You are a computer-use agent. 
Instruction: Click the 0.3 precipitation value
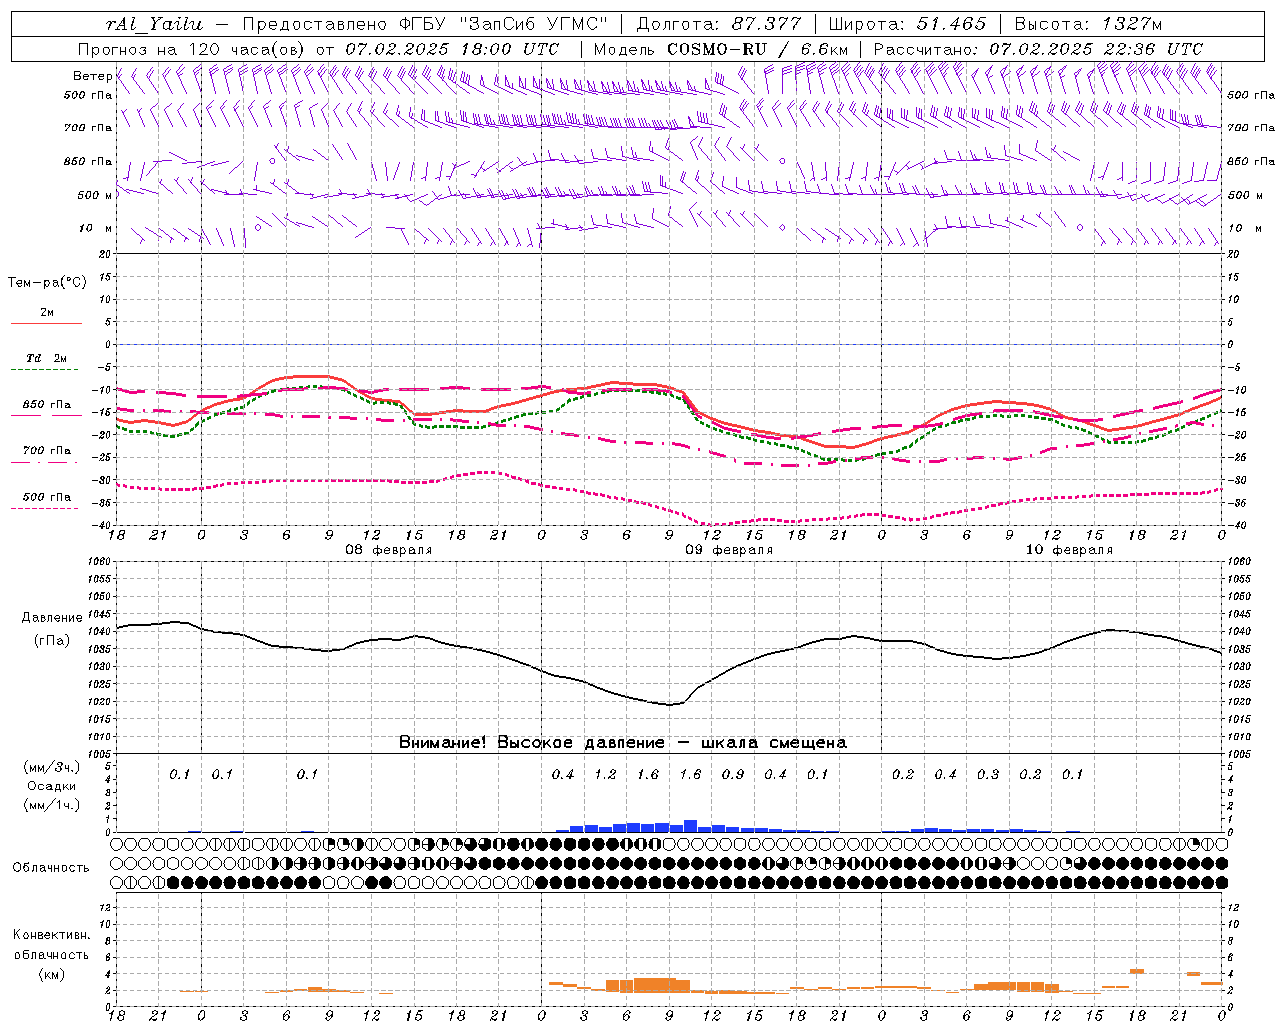988,774
